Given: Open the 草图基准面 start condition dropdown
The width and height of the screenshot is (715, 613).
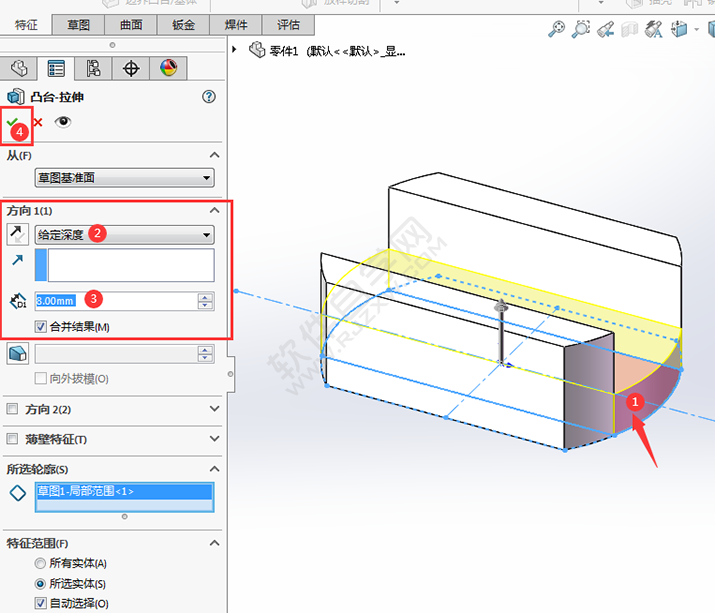Looking at the screenshot, I should (x=124, y=177).
